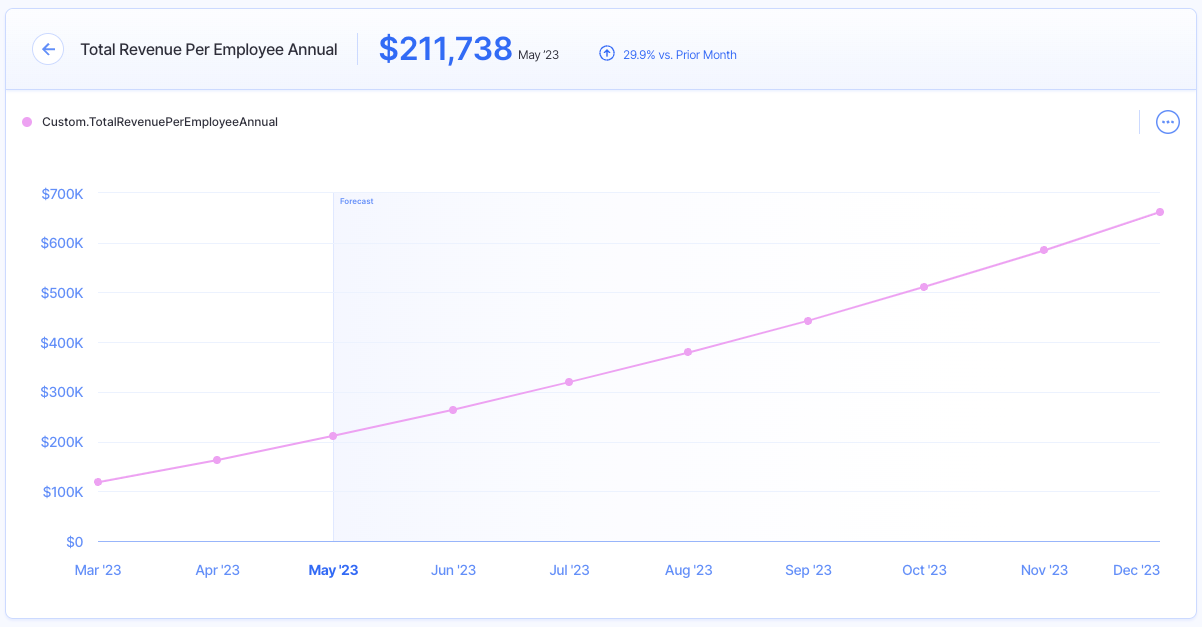Click the back arrow navigation icon
The width and height of the screenshot is (1202, 627).
click(48, 49)
